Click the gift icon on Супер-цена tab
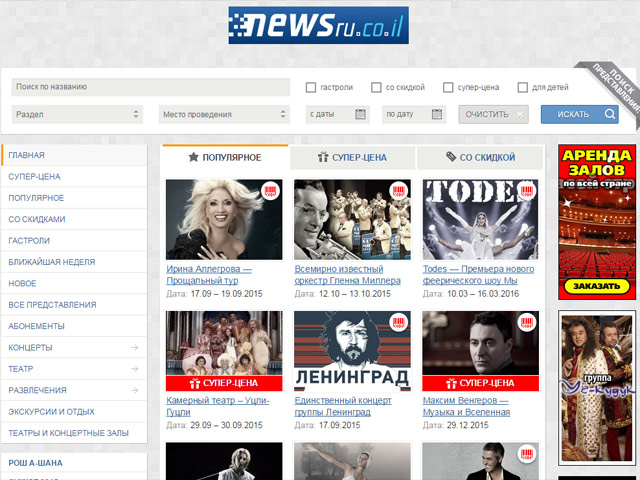Image resolution: width=640 pixels, height=480 pixels. coord(323,157)
